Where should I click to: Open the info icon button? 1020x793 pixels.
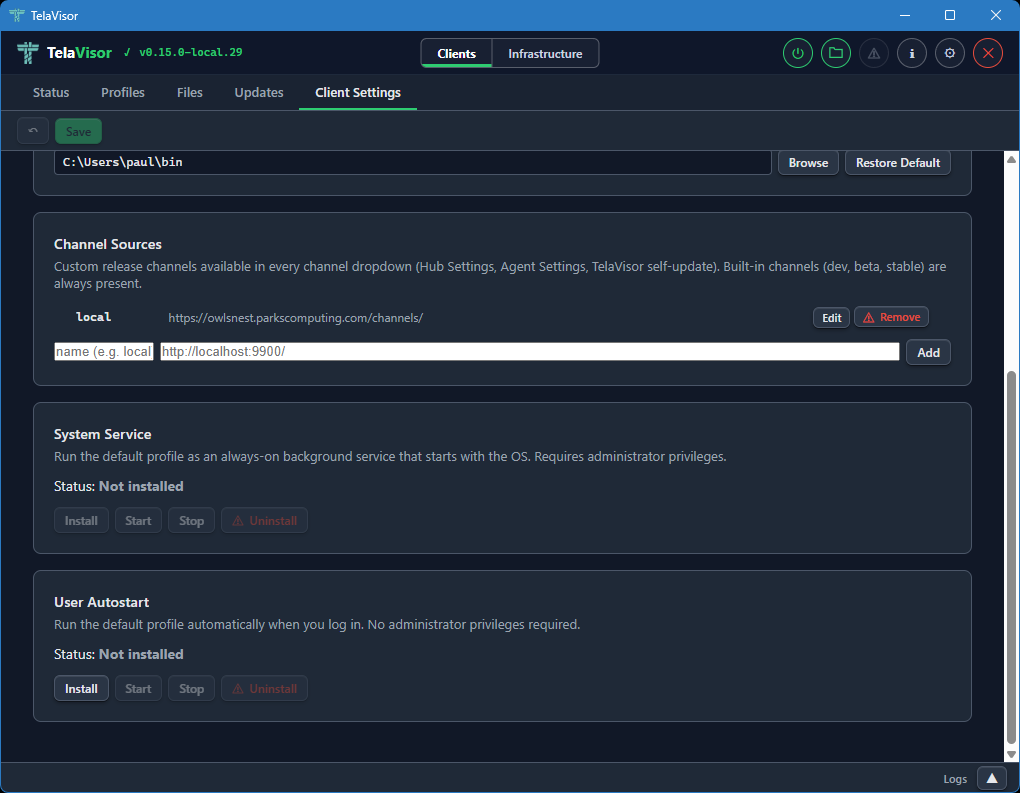(x=912, y=53)
